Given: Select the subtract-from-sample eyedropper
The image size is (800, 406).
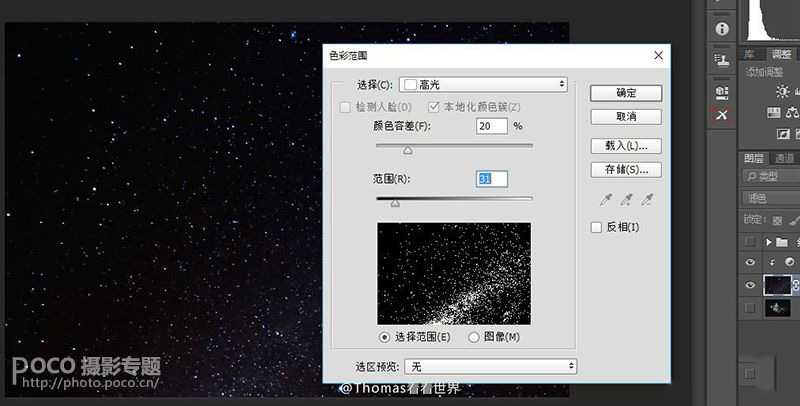Looking at the screenshot, I should click(x=648, y=200).
